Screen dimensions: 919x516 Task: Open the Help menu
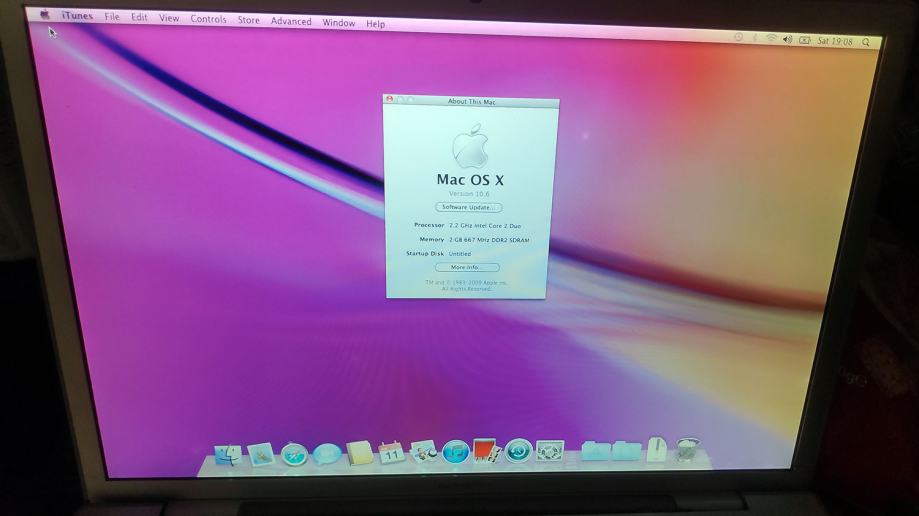pos(376,23)
